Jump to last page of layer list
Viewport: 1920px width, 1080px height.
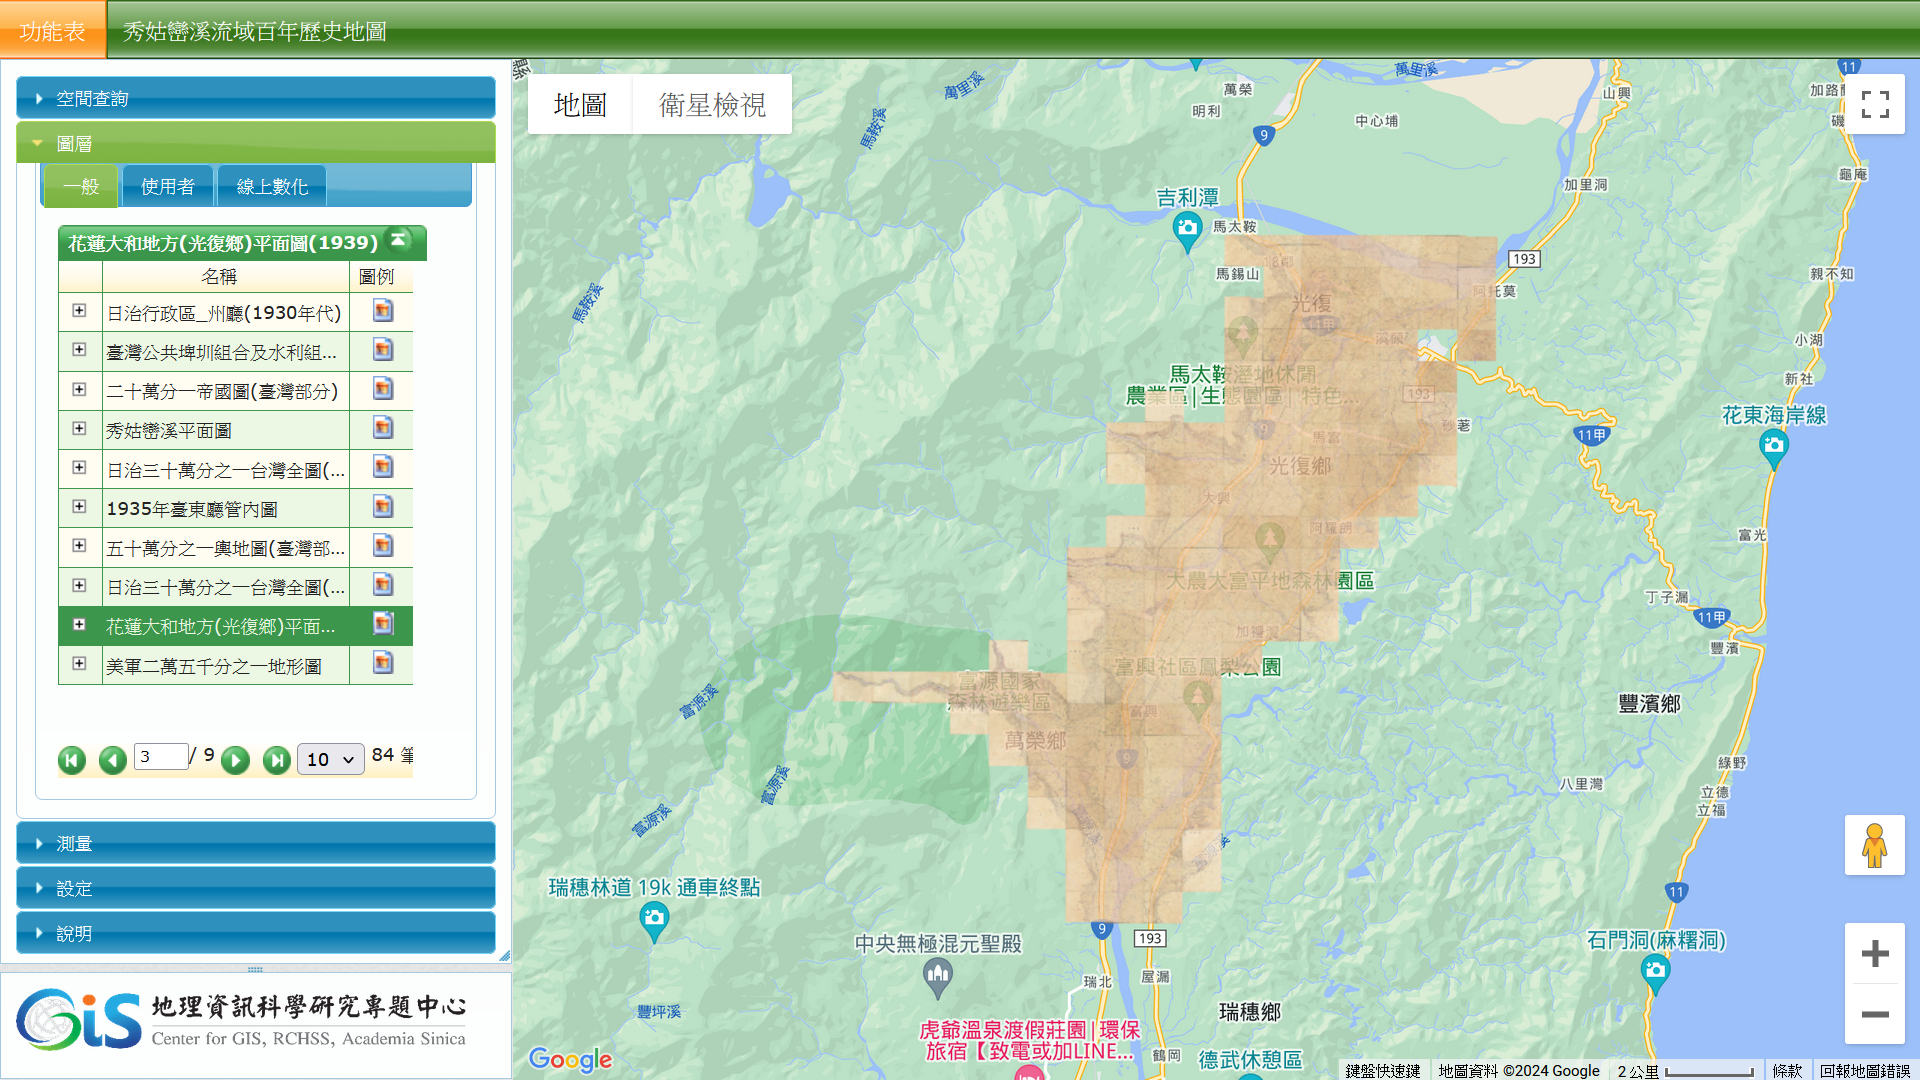277,760
